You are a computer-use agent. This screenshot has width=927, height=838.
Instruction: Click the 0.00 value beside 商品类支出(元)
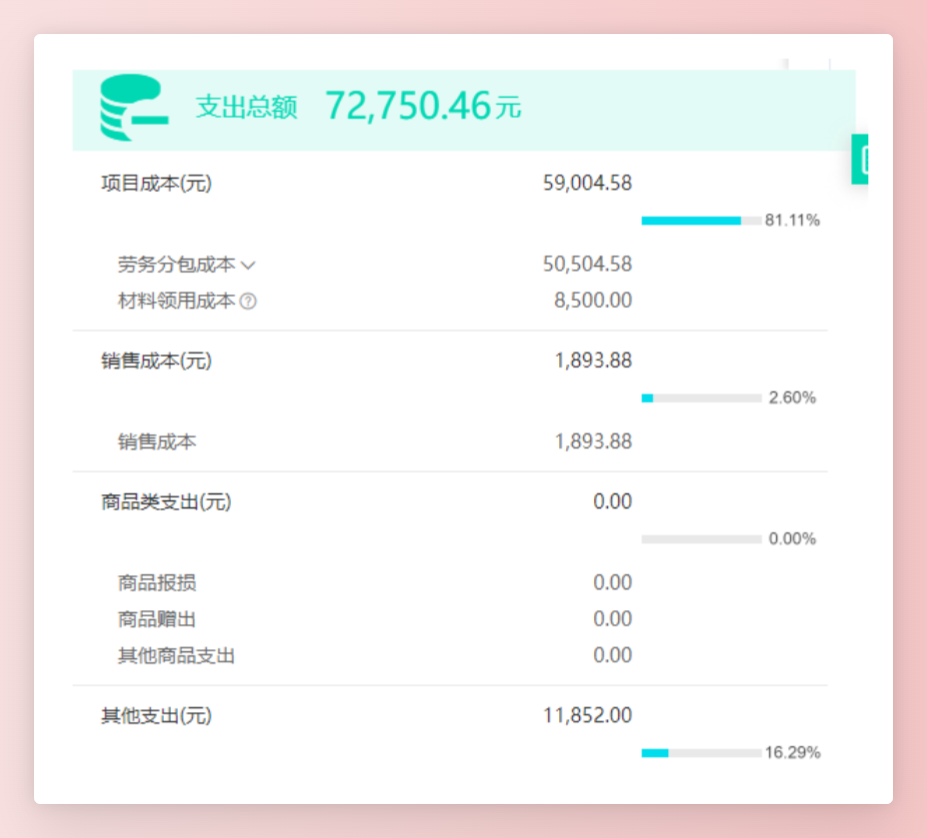click(612, 501)
